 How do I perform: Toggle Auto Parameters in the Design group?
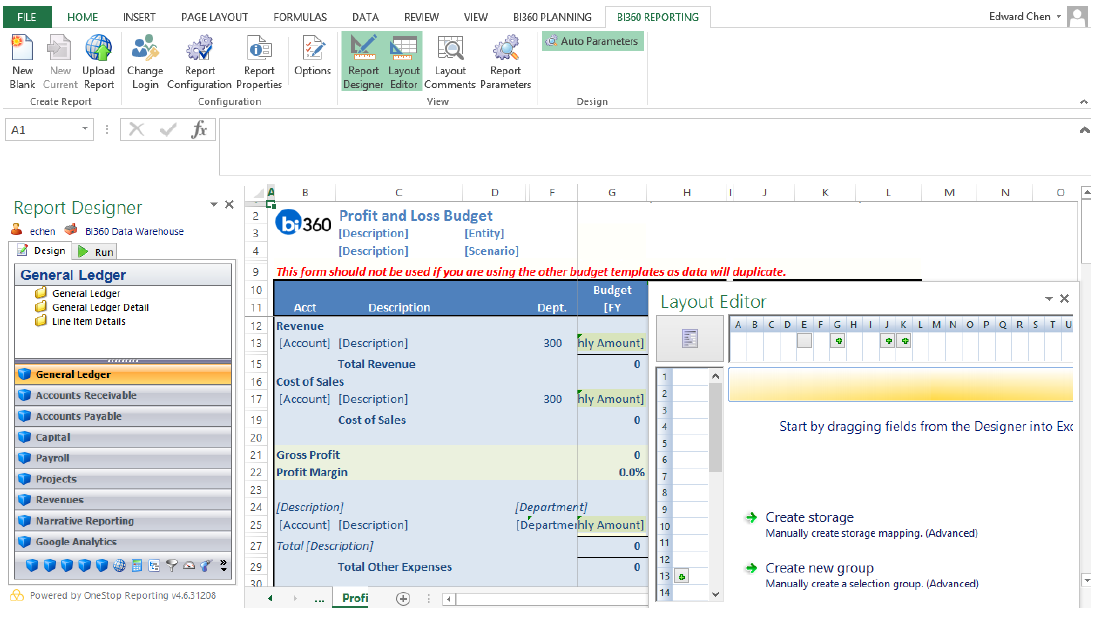[x=592, y=41]
